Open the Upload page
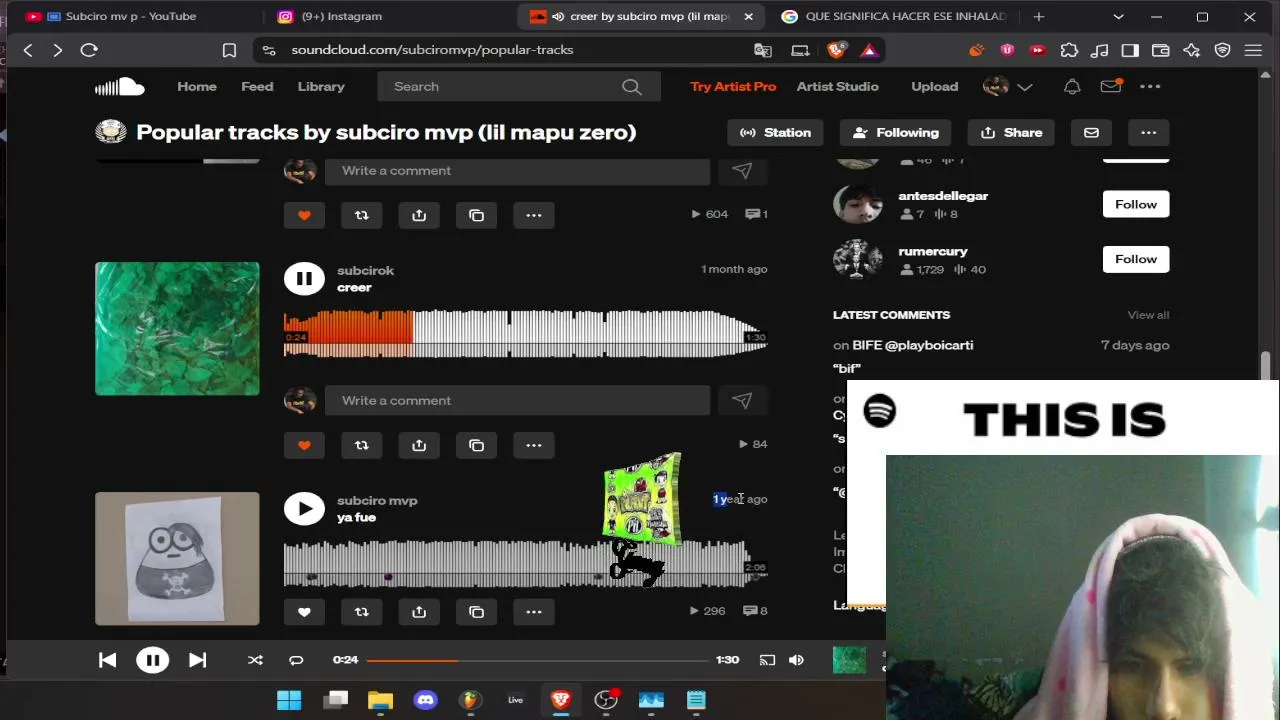The width and height of the screenshot is (1280, 720). (934, 87)
